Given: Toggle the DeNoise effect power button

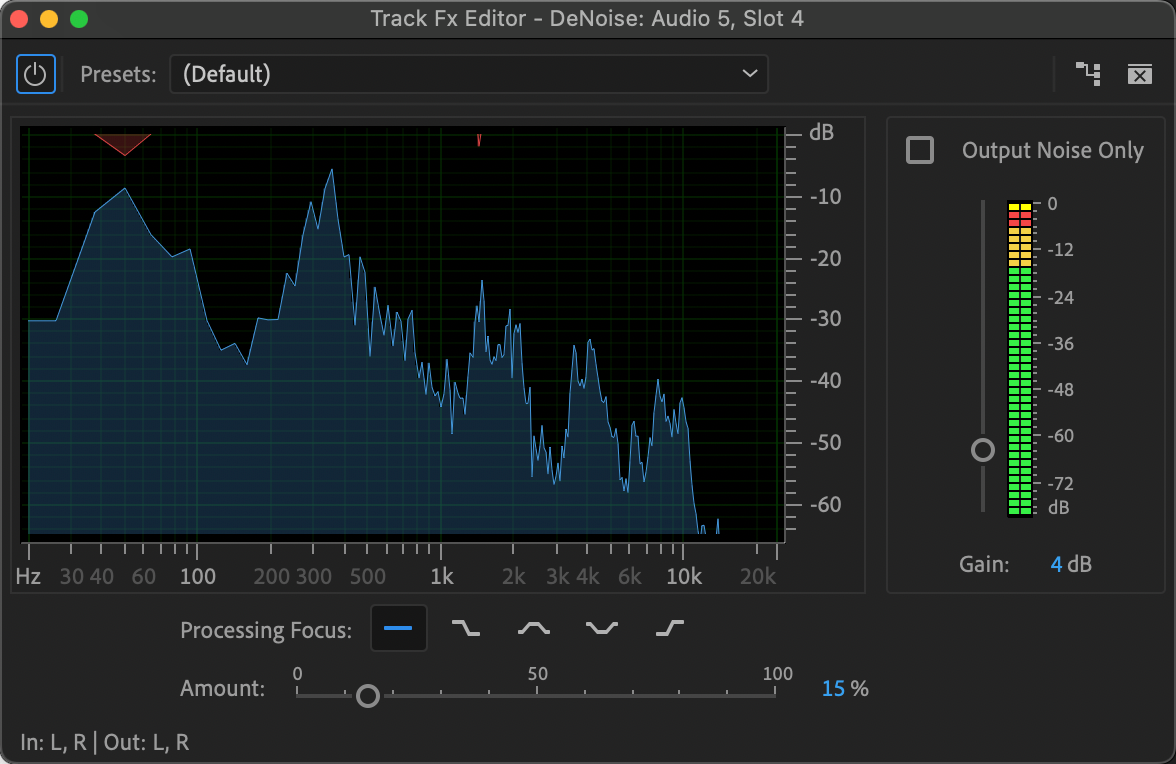Looking at the screenshot, I should 35,74.
